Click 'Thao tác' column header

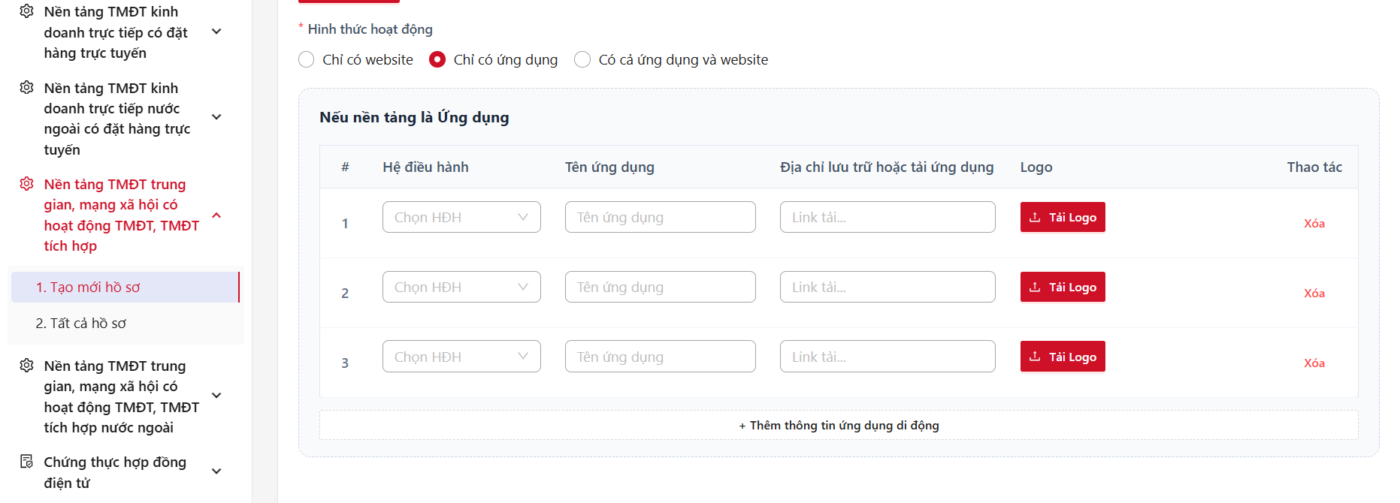click(x=1314, y=167)
